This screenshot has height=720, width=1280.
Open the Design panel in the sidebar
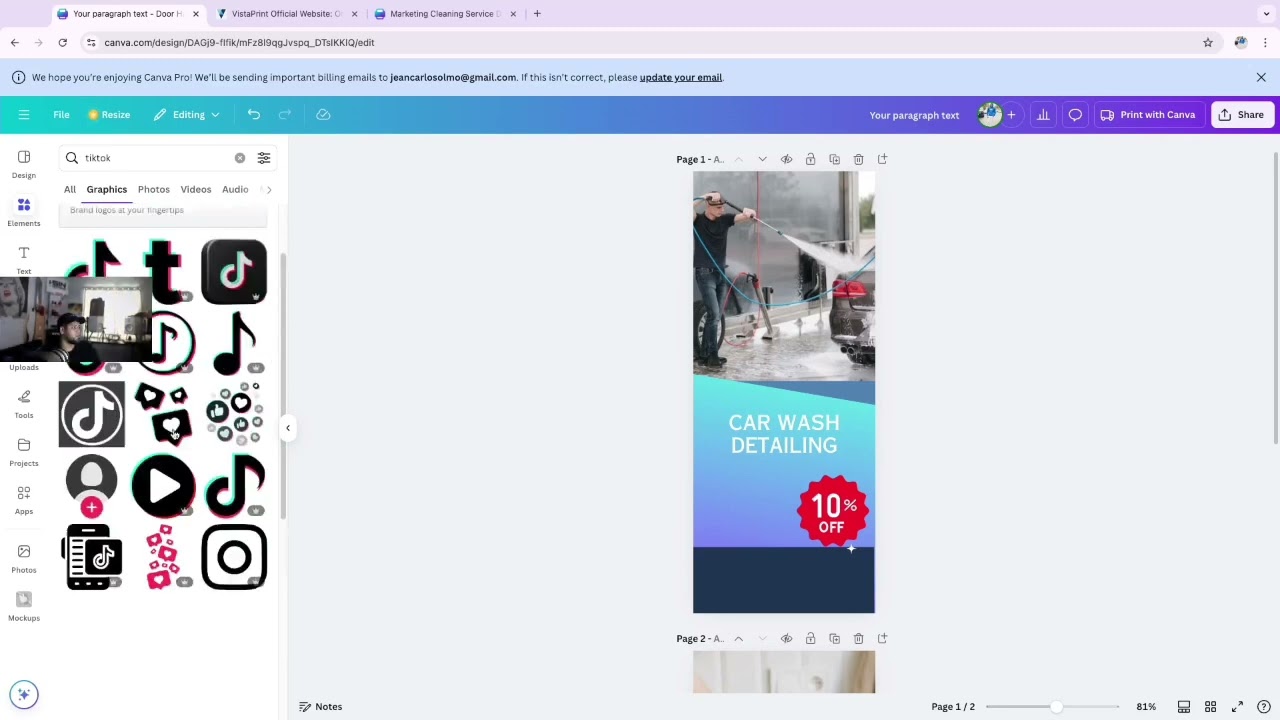24,164
